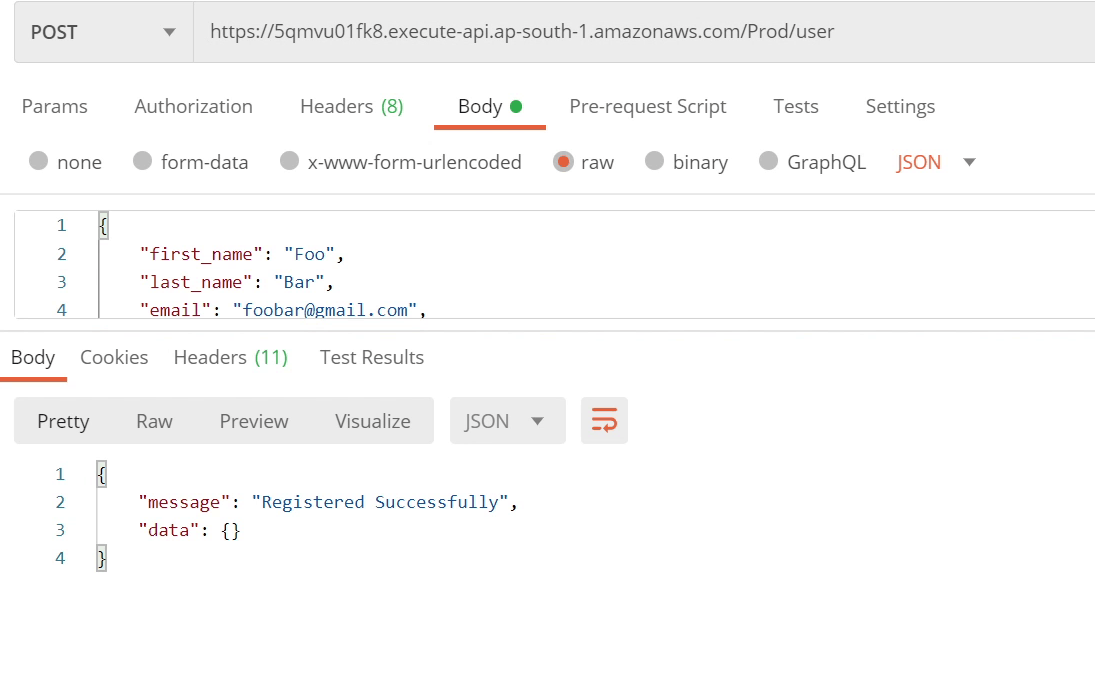Show the response Cookies tab

click(x=114, y=357)
